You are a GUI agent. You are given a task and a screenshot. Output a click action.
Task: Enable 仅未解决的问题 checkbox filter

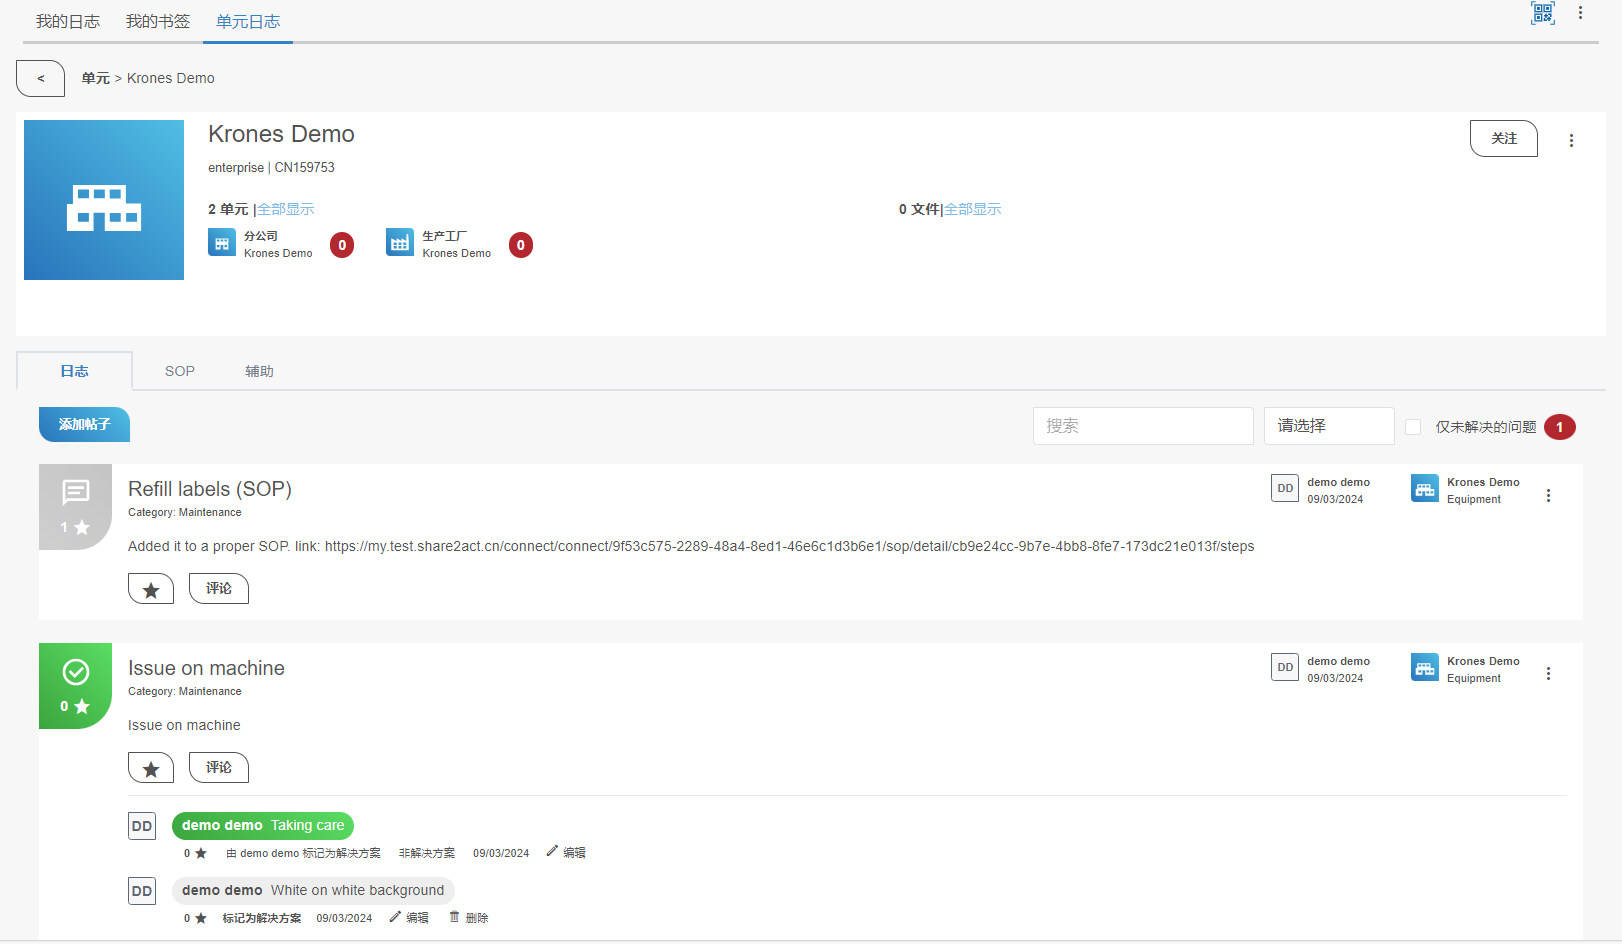(1413, 427)
